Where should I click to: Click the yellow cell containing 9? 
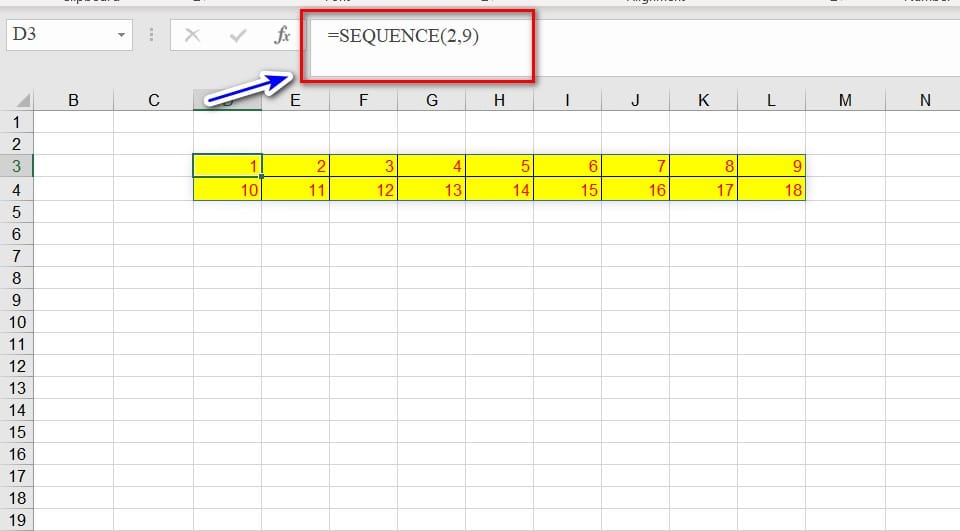[771, 166]
